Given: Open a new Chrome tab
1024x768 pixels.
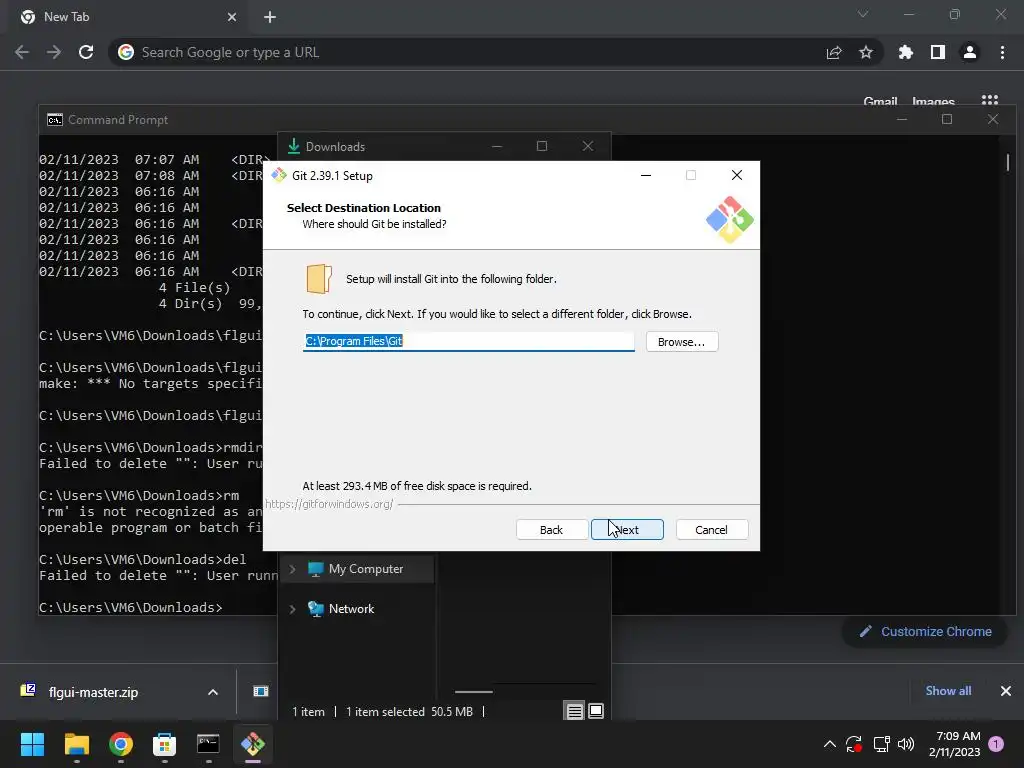Looking at the screenshot, I should (270, 17).
